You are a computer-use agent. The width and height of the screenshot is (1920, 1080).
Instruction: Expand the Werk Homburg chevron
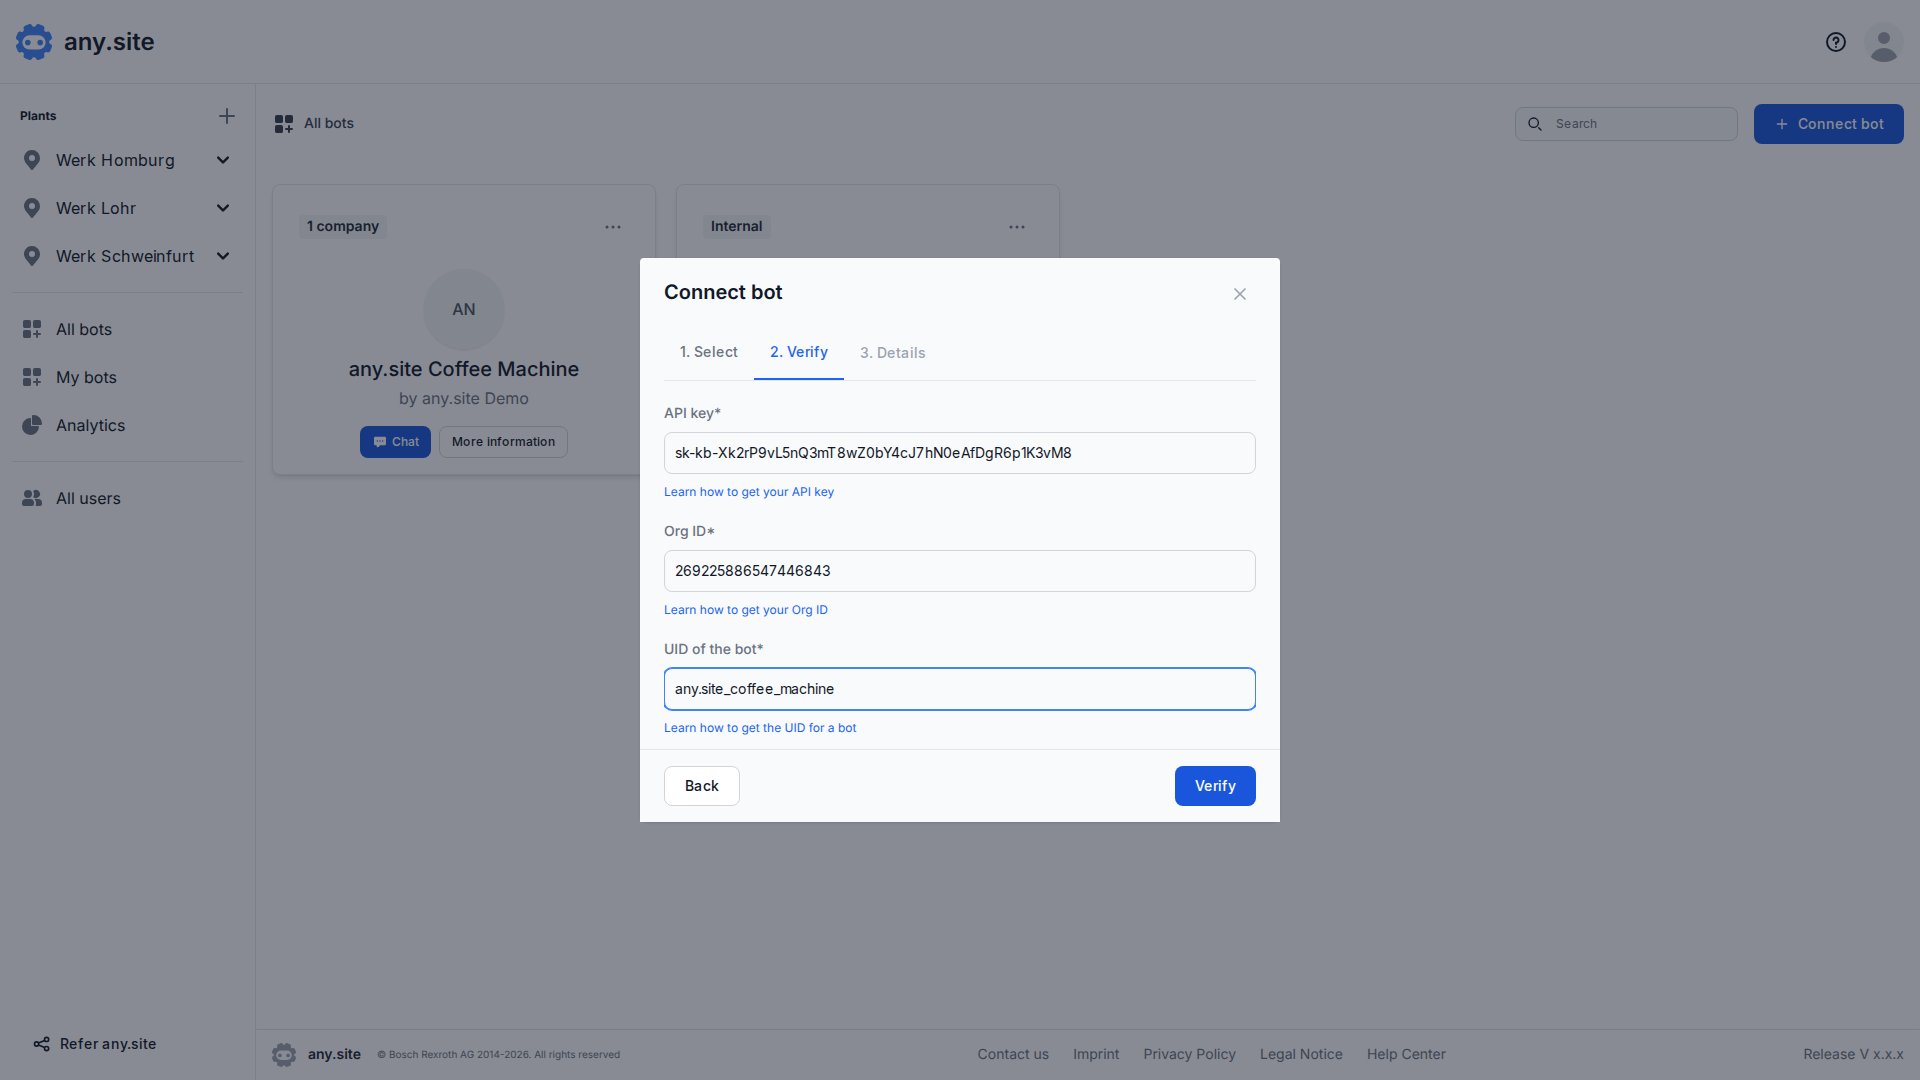click(223, 160)
